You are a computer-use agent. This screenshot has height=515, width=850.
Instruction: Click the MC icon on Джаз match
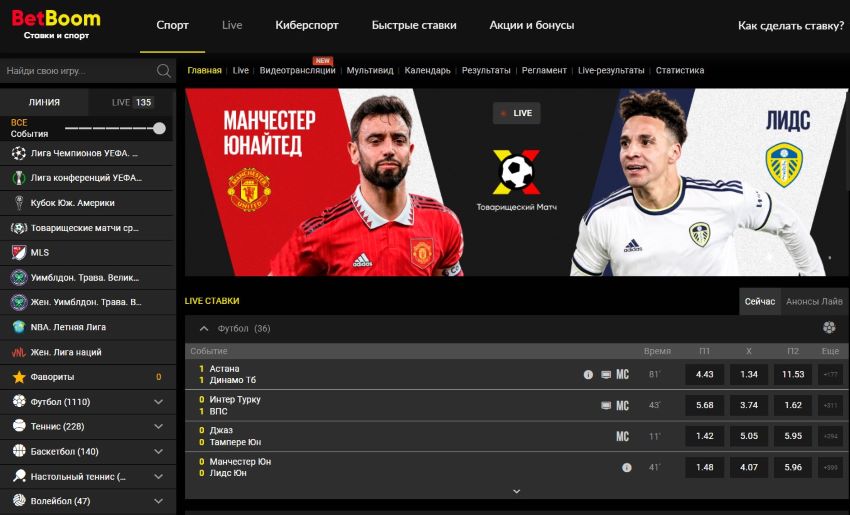point(622,436)
